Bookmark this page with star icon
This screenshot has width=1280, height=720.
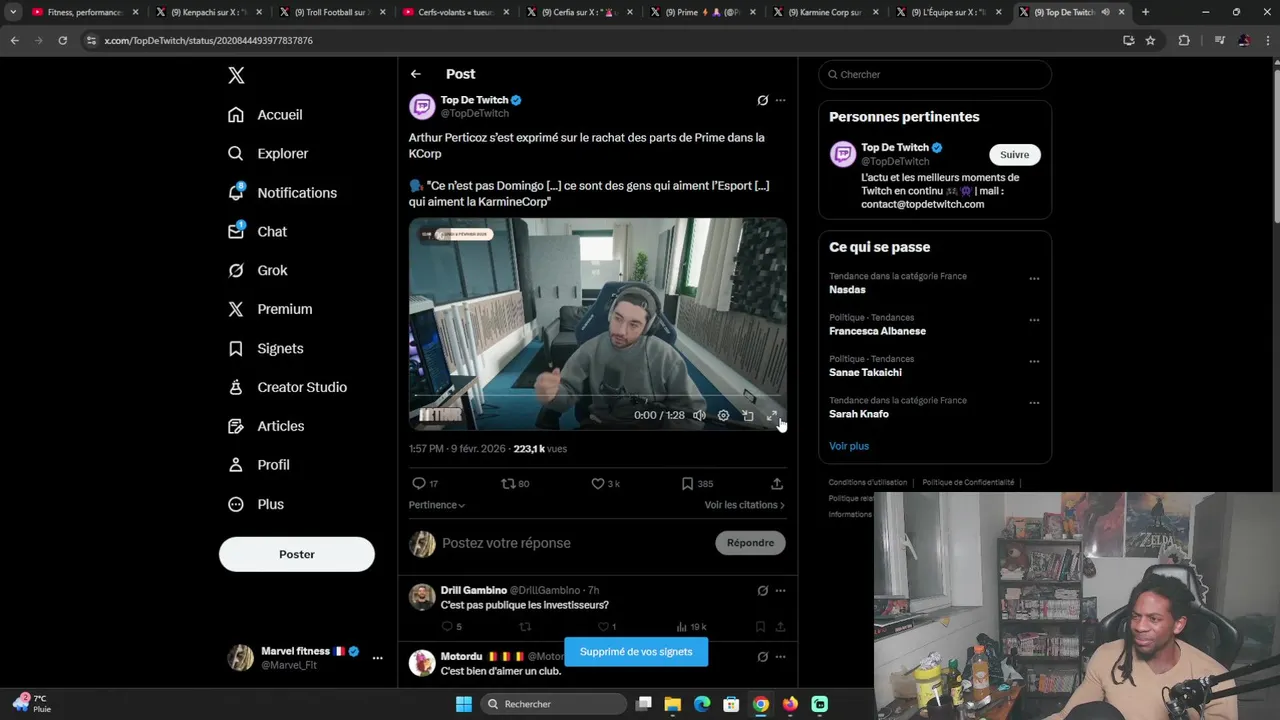(x=1151, y=40)
